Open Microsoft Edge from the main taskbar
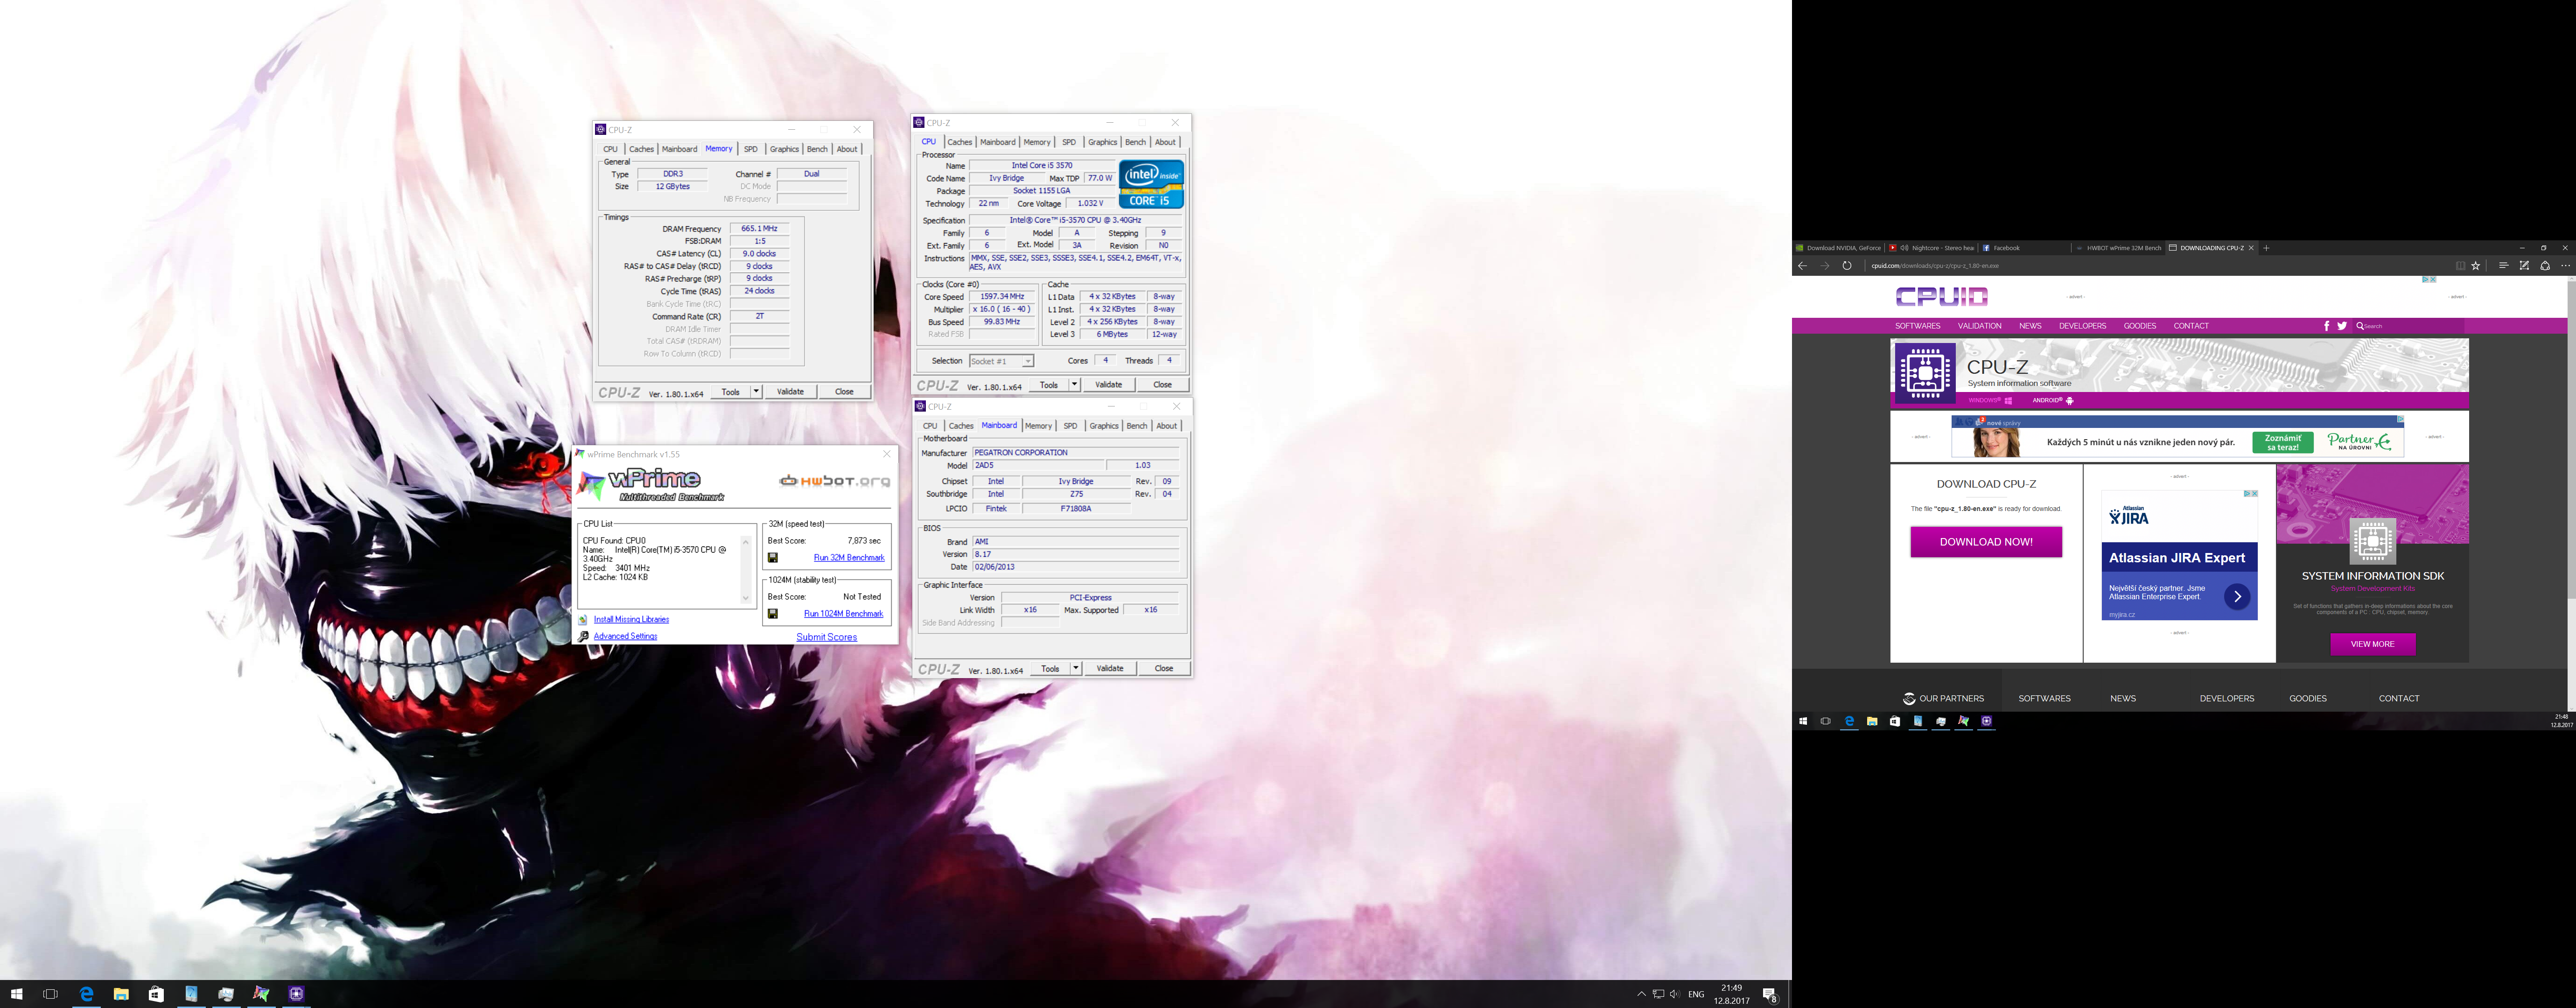 click(86, 994)
